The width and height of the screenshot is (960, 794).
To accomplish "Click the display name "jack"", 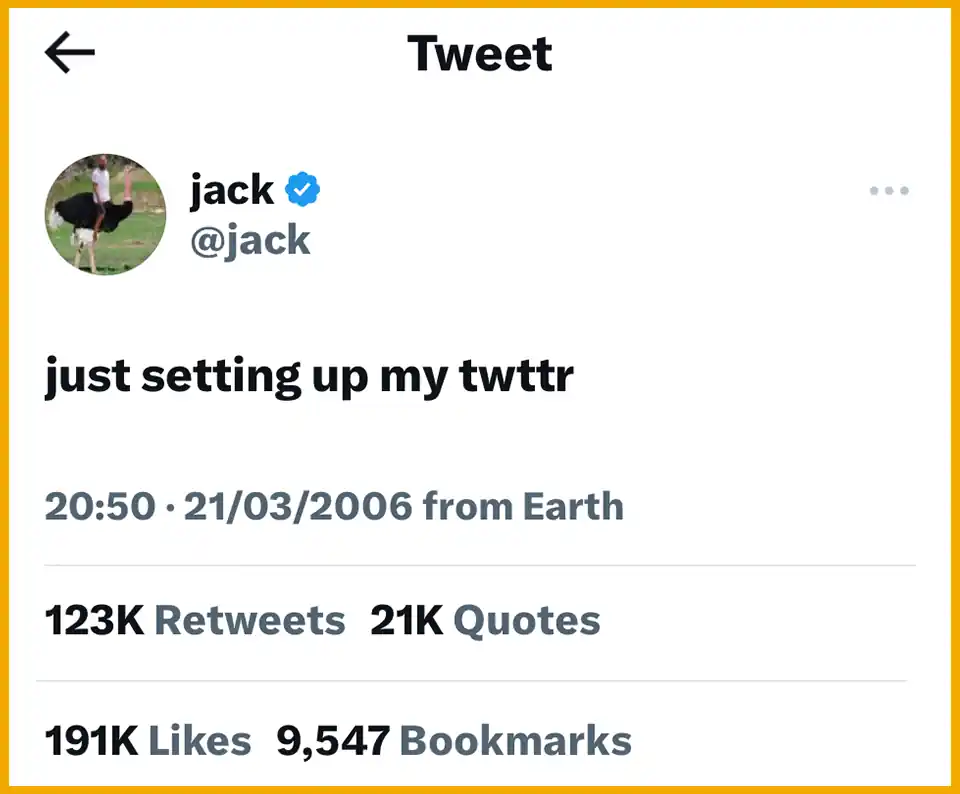I will 232,188.
